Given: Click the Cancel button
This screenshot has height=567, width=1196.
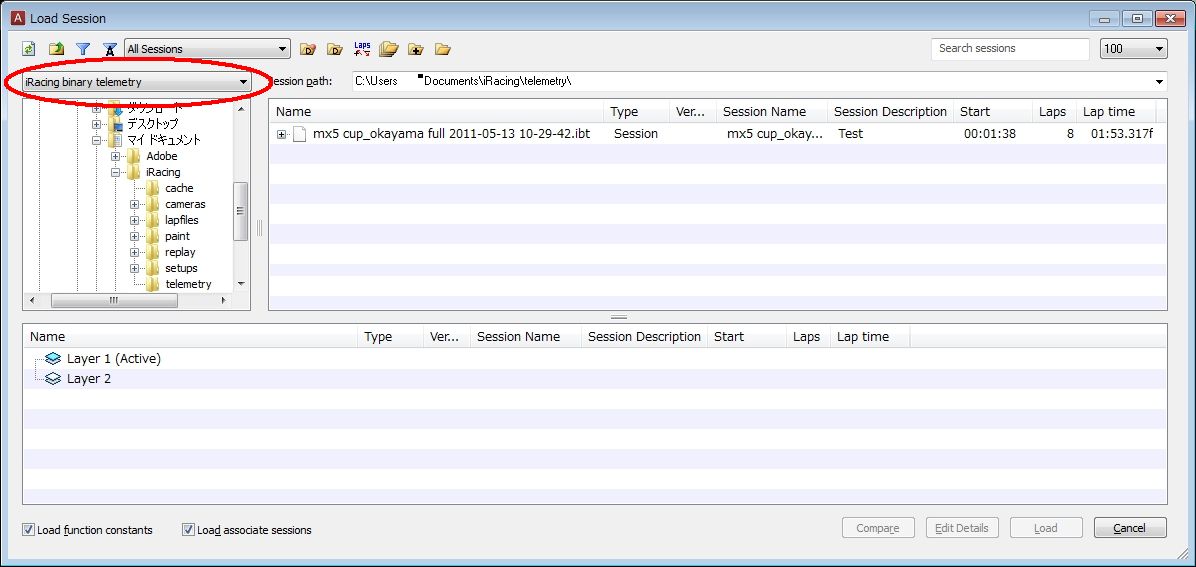Looking at the screenshot, I should pos(1130,528).
